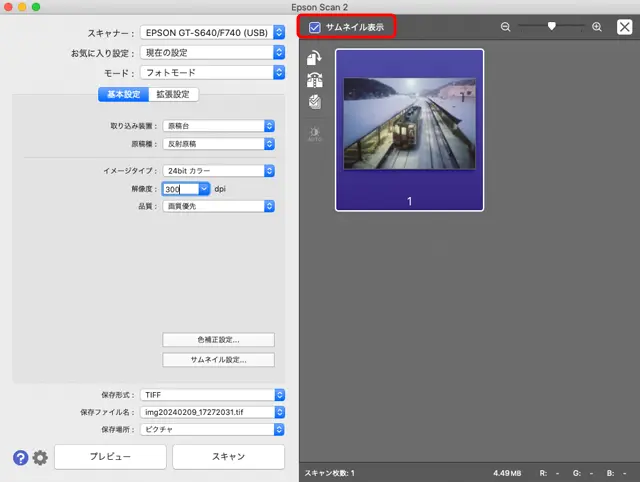Click the プレビュー button
The height and width of the screenshot is (482, 640).
pyautogui.click(x=110, y=456)
